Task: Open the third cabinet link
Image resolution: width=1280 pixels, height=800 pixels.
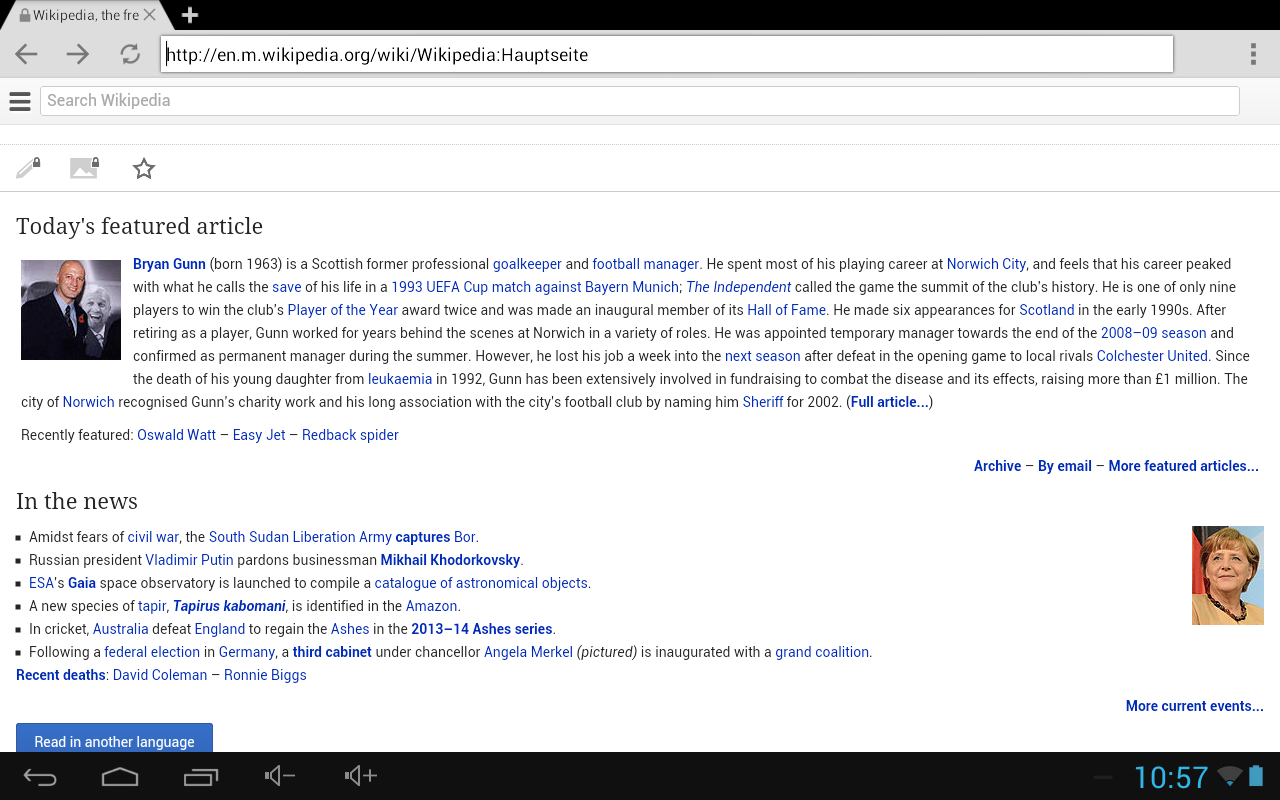Action: (332, 652)
